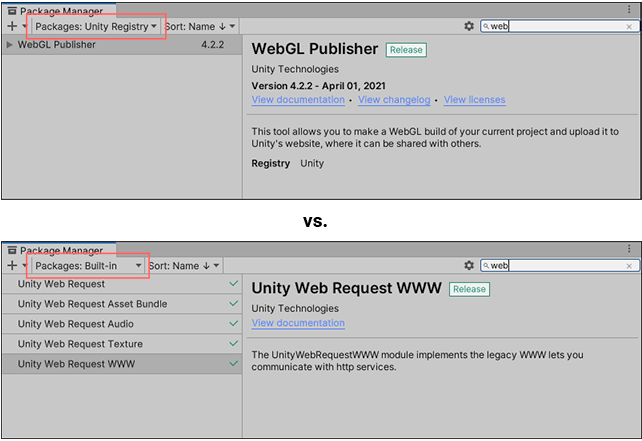Click the search field in the Built-in window
This screenshot has height=441, width=642.
(559, 266)
